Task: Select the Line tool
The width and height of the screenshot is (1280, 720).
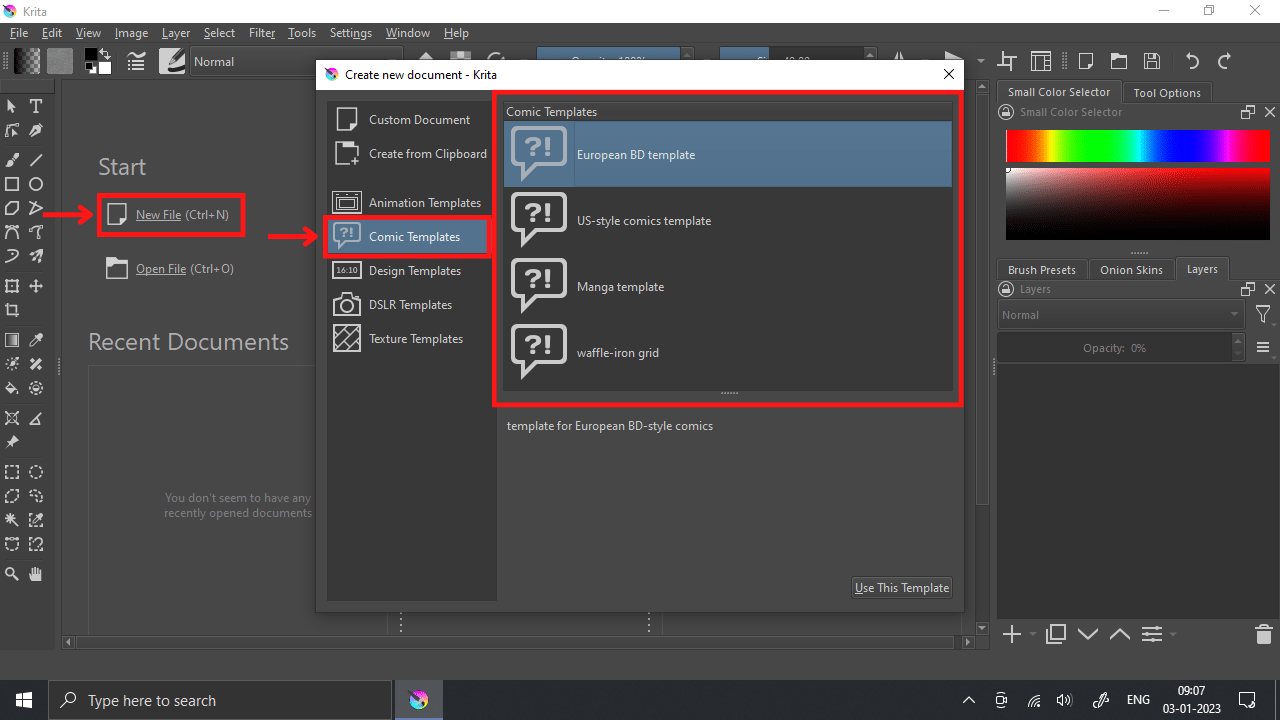Action: tap(36, 159)
